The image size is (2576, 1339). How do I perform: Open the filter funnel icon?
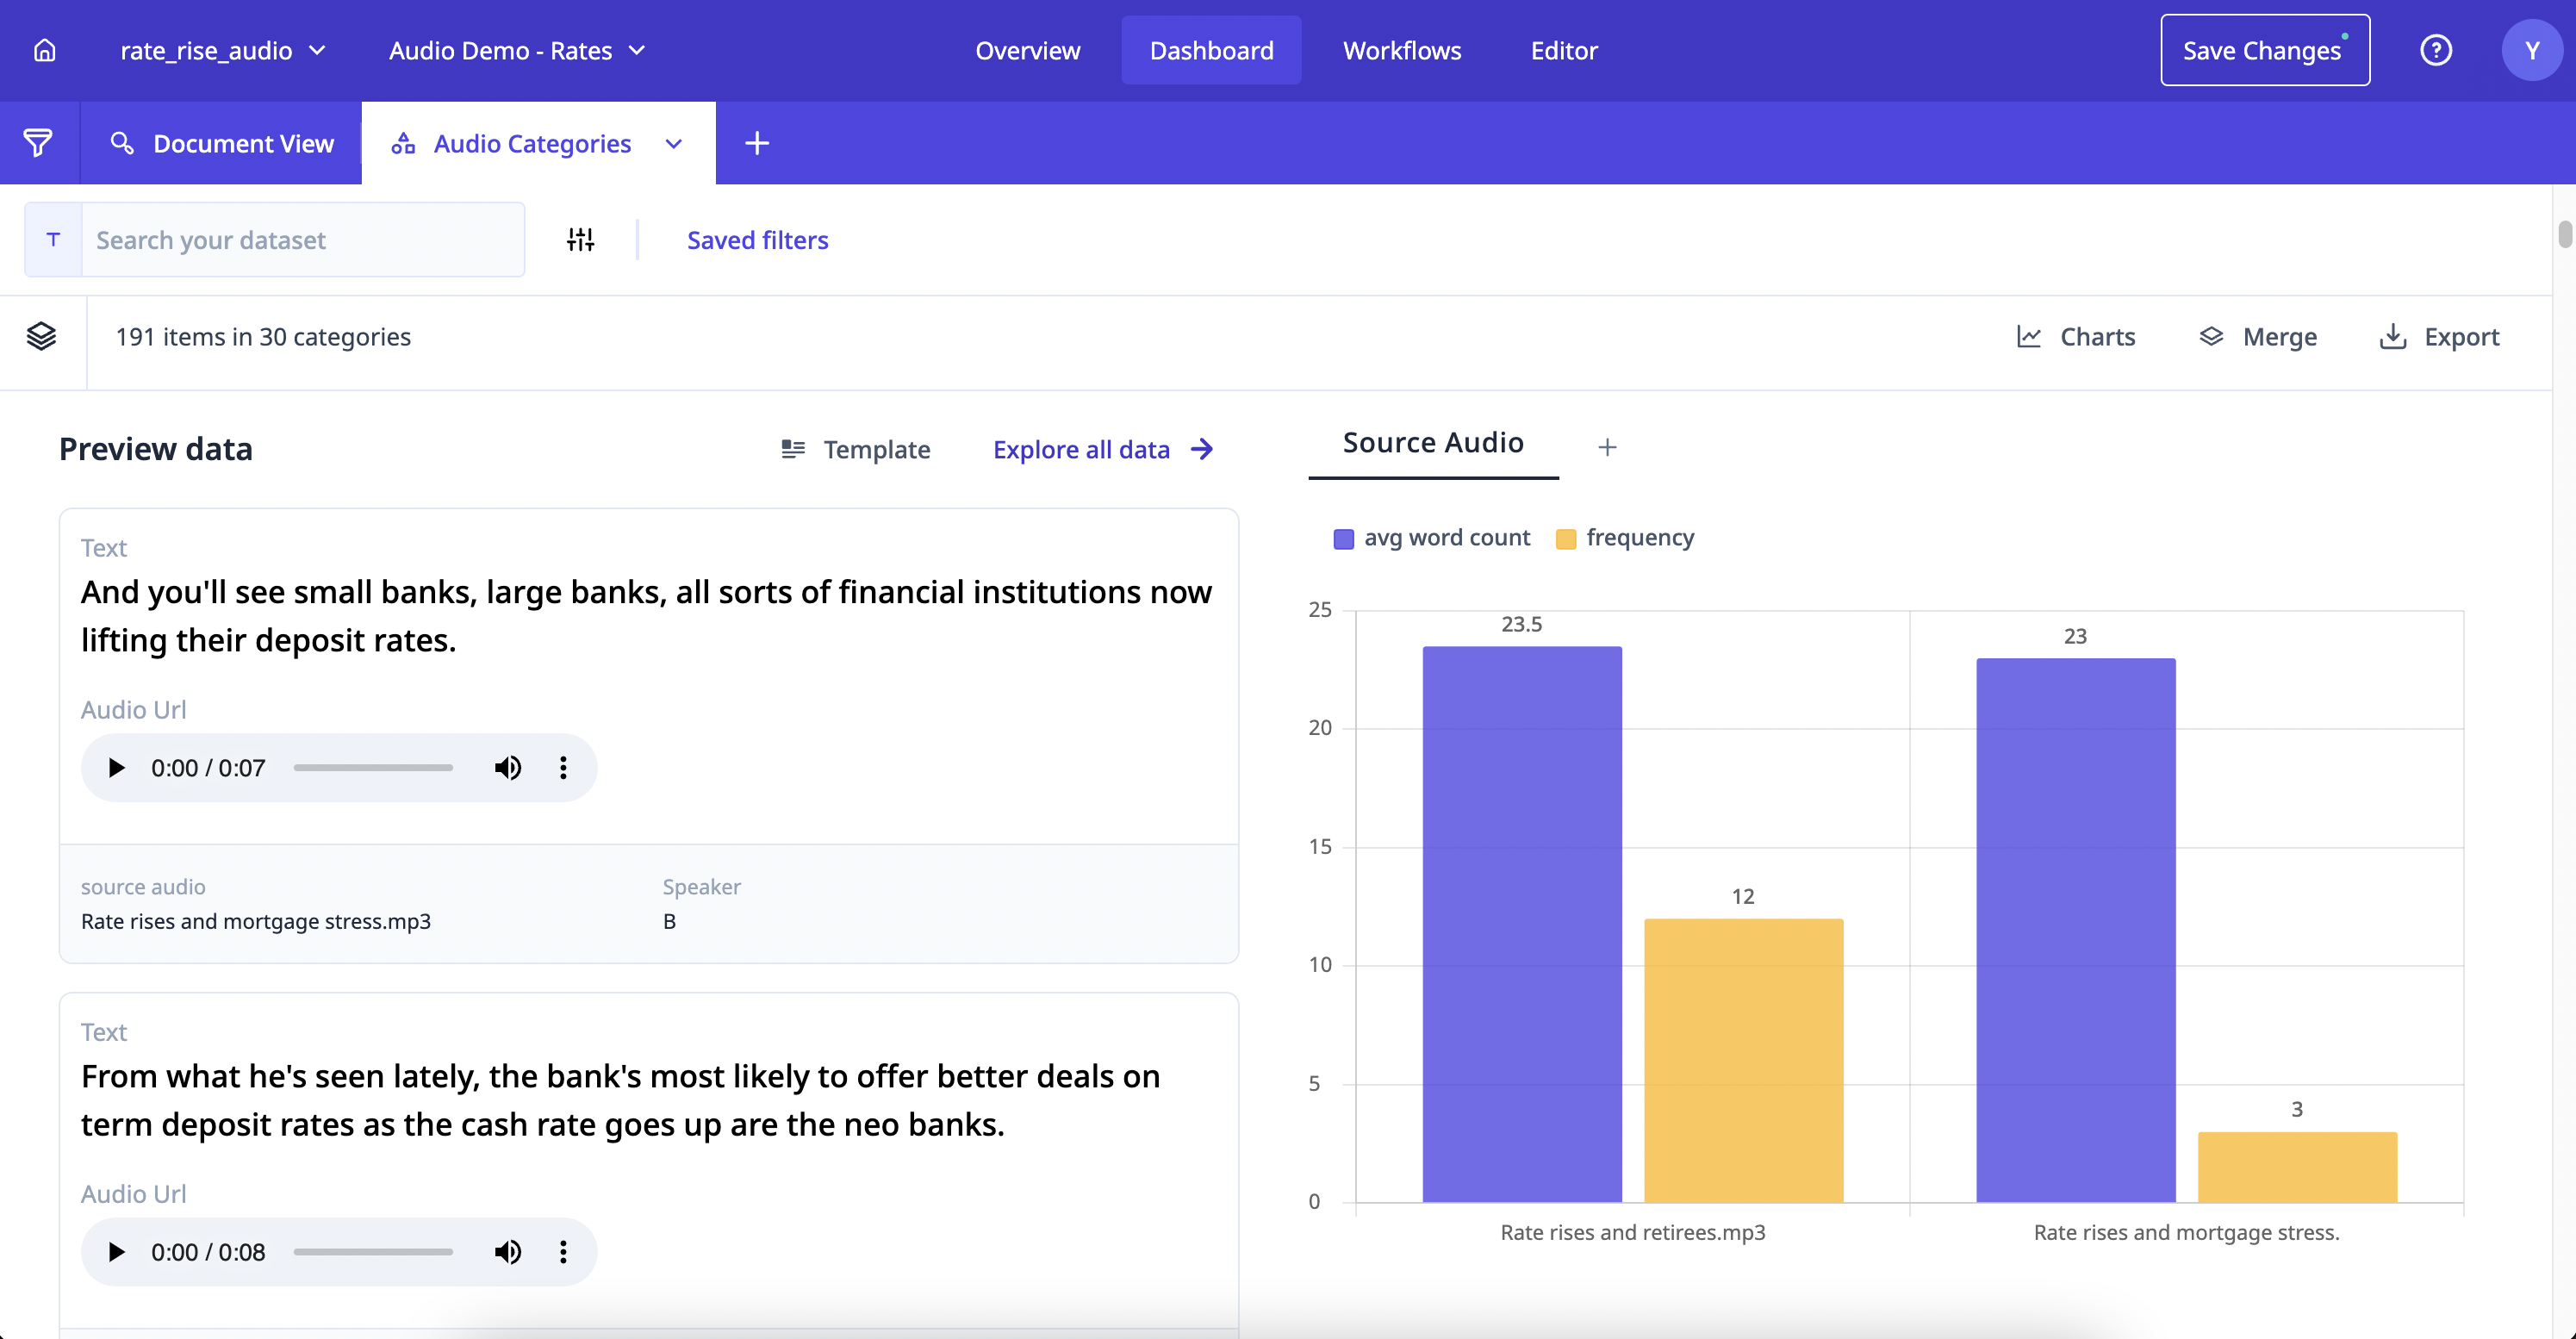pos(38,143)
